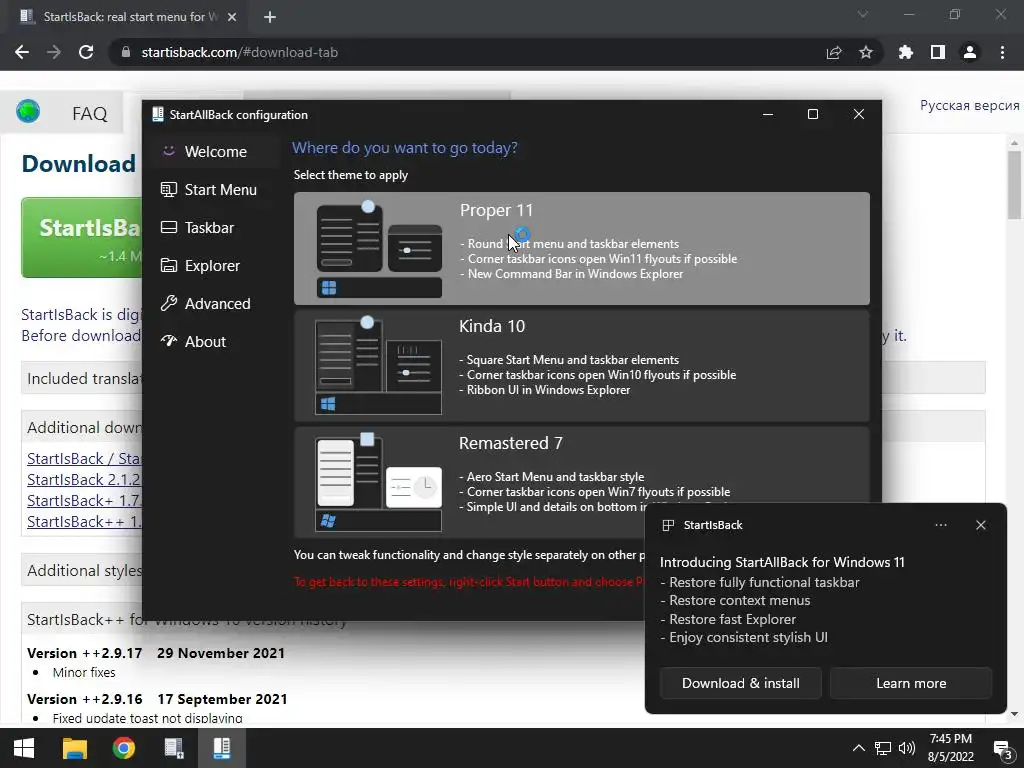Image resolution: width=1024 pixels, height=768 pixels.
Task: Click the About gauge icon
Action: pyautogui.click(x=168, y=340)
